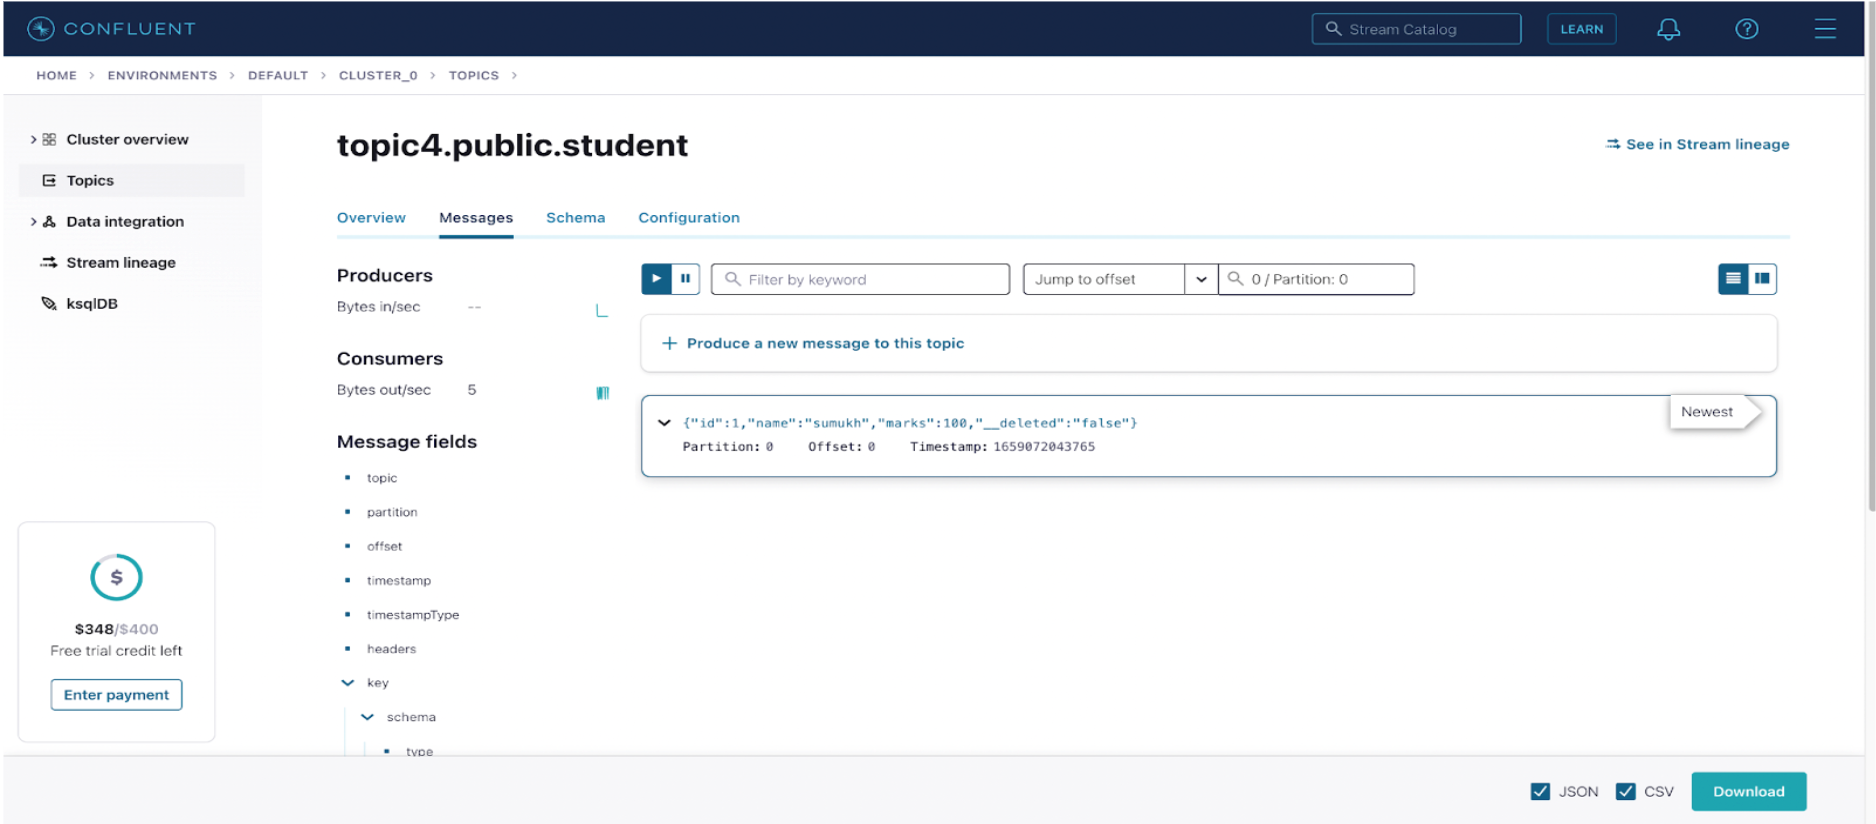Switch to list row view icon
Image resolution: width=1876 pixels, height=824 pixels.
coord(1733,279)
